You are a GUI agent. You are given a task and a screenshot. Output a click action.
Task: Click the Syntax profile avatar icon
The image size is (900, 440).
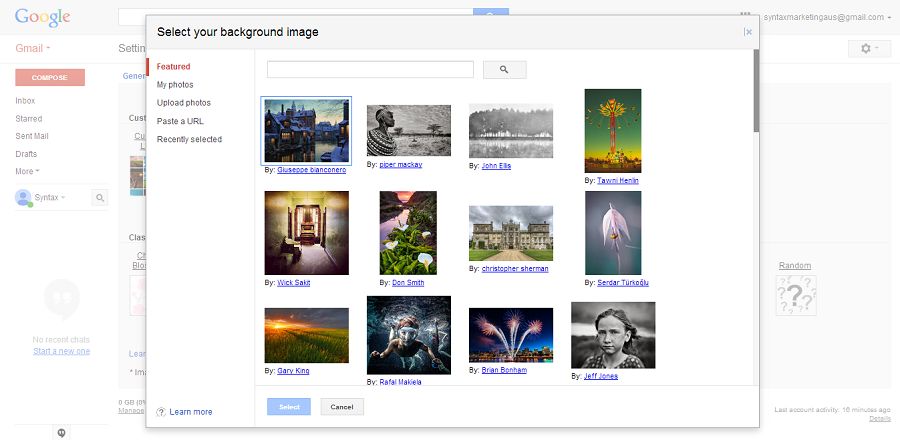tap(23, 198)
